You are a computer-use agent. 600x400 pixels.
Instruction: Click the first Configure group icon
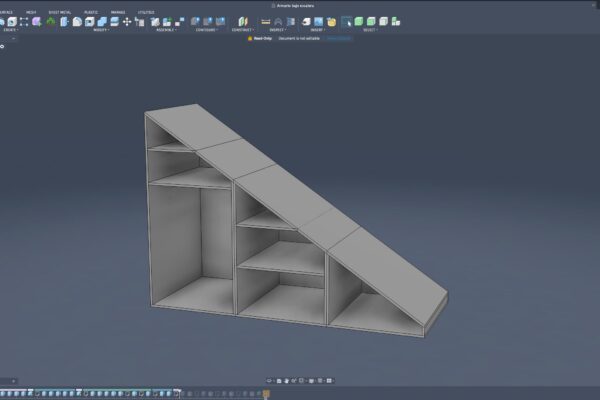click(195, 21)
